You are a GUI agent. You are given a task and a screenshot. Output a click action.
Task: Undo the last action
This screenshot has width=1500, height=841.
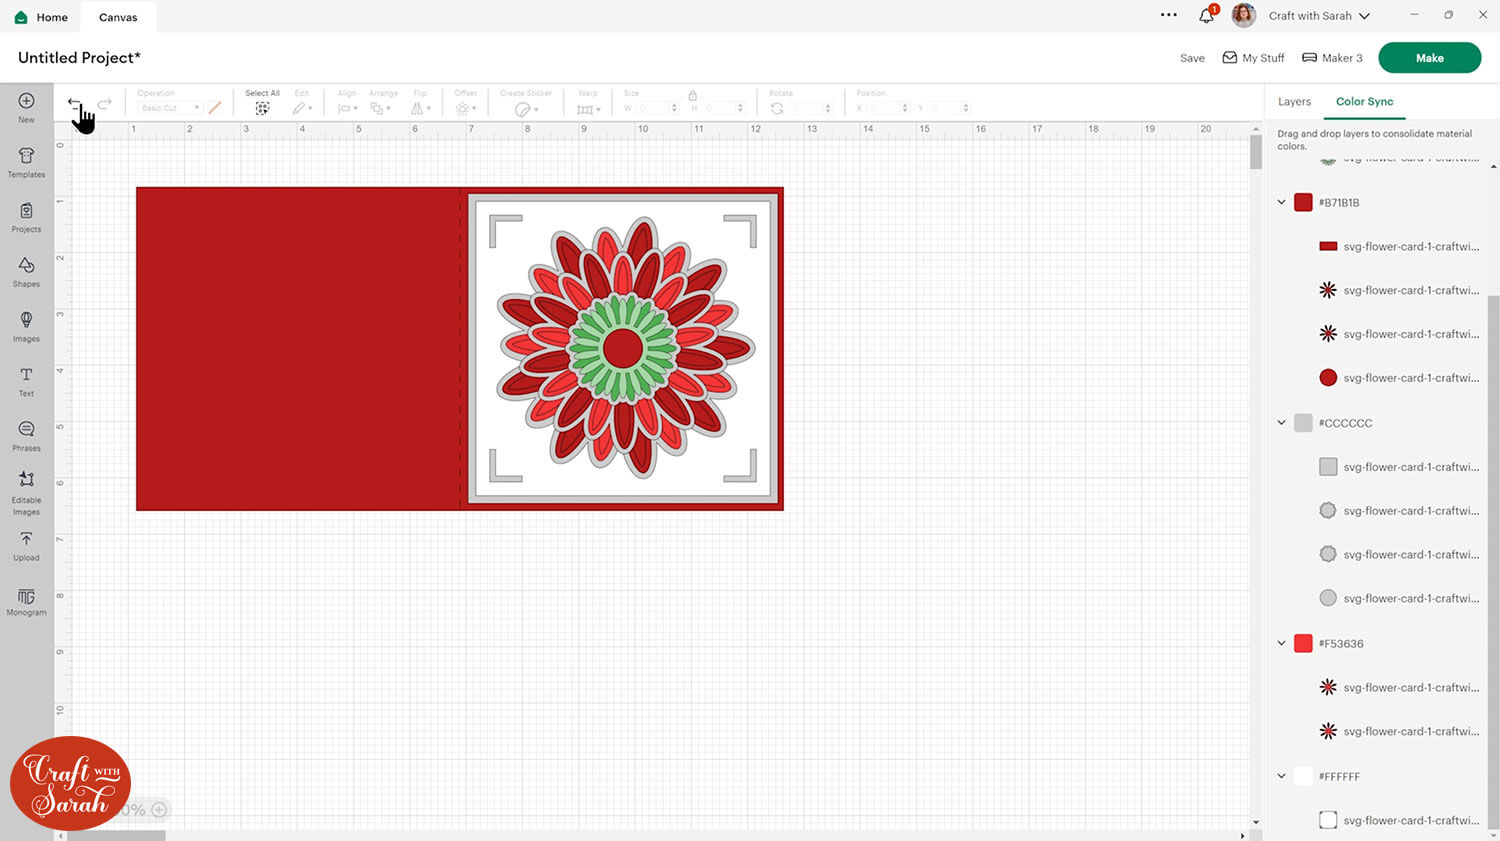(x=75, y=104)
